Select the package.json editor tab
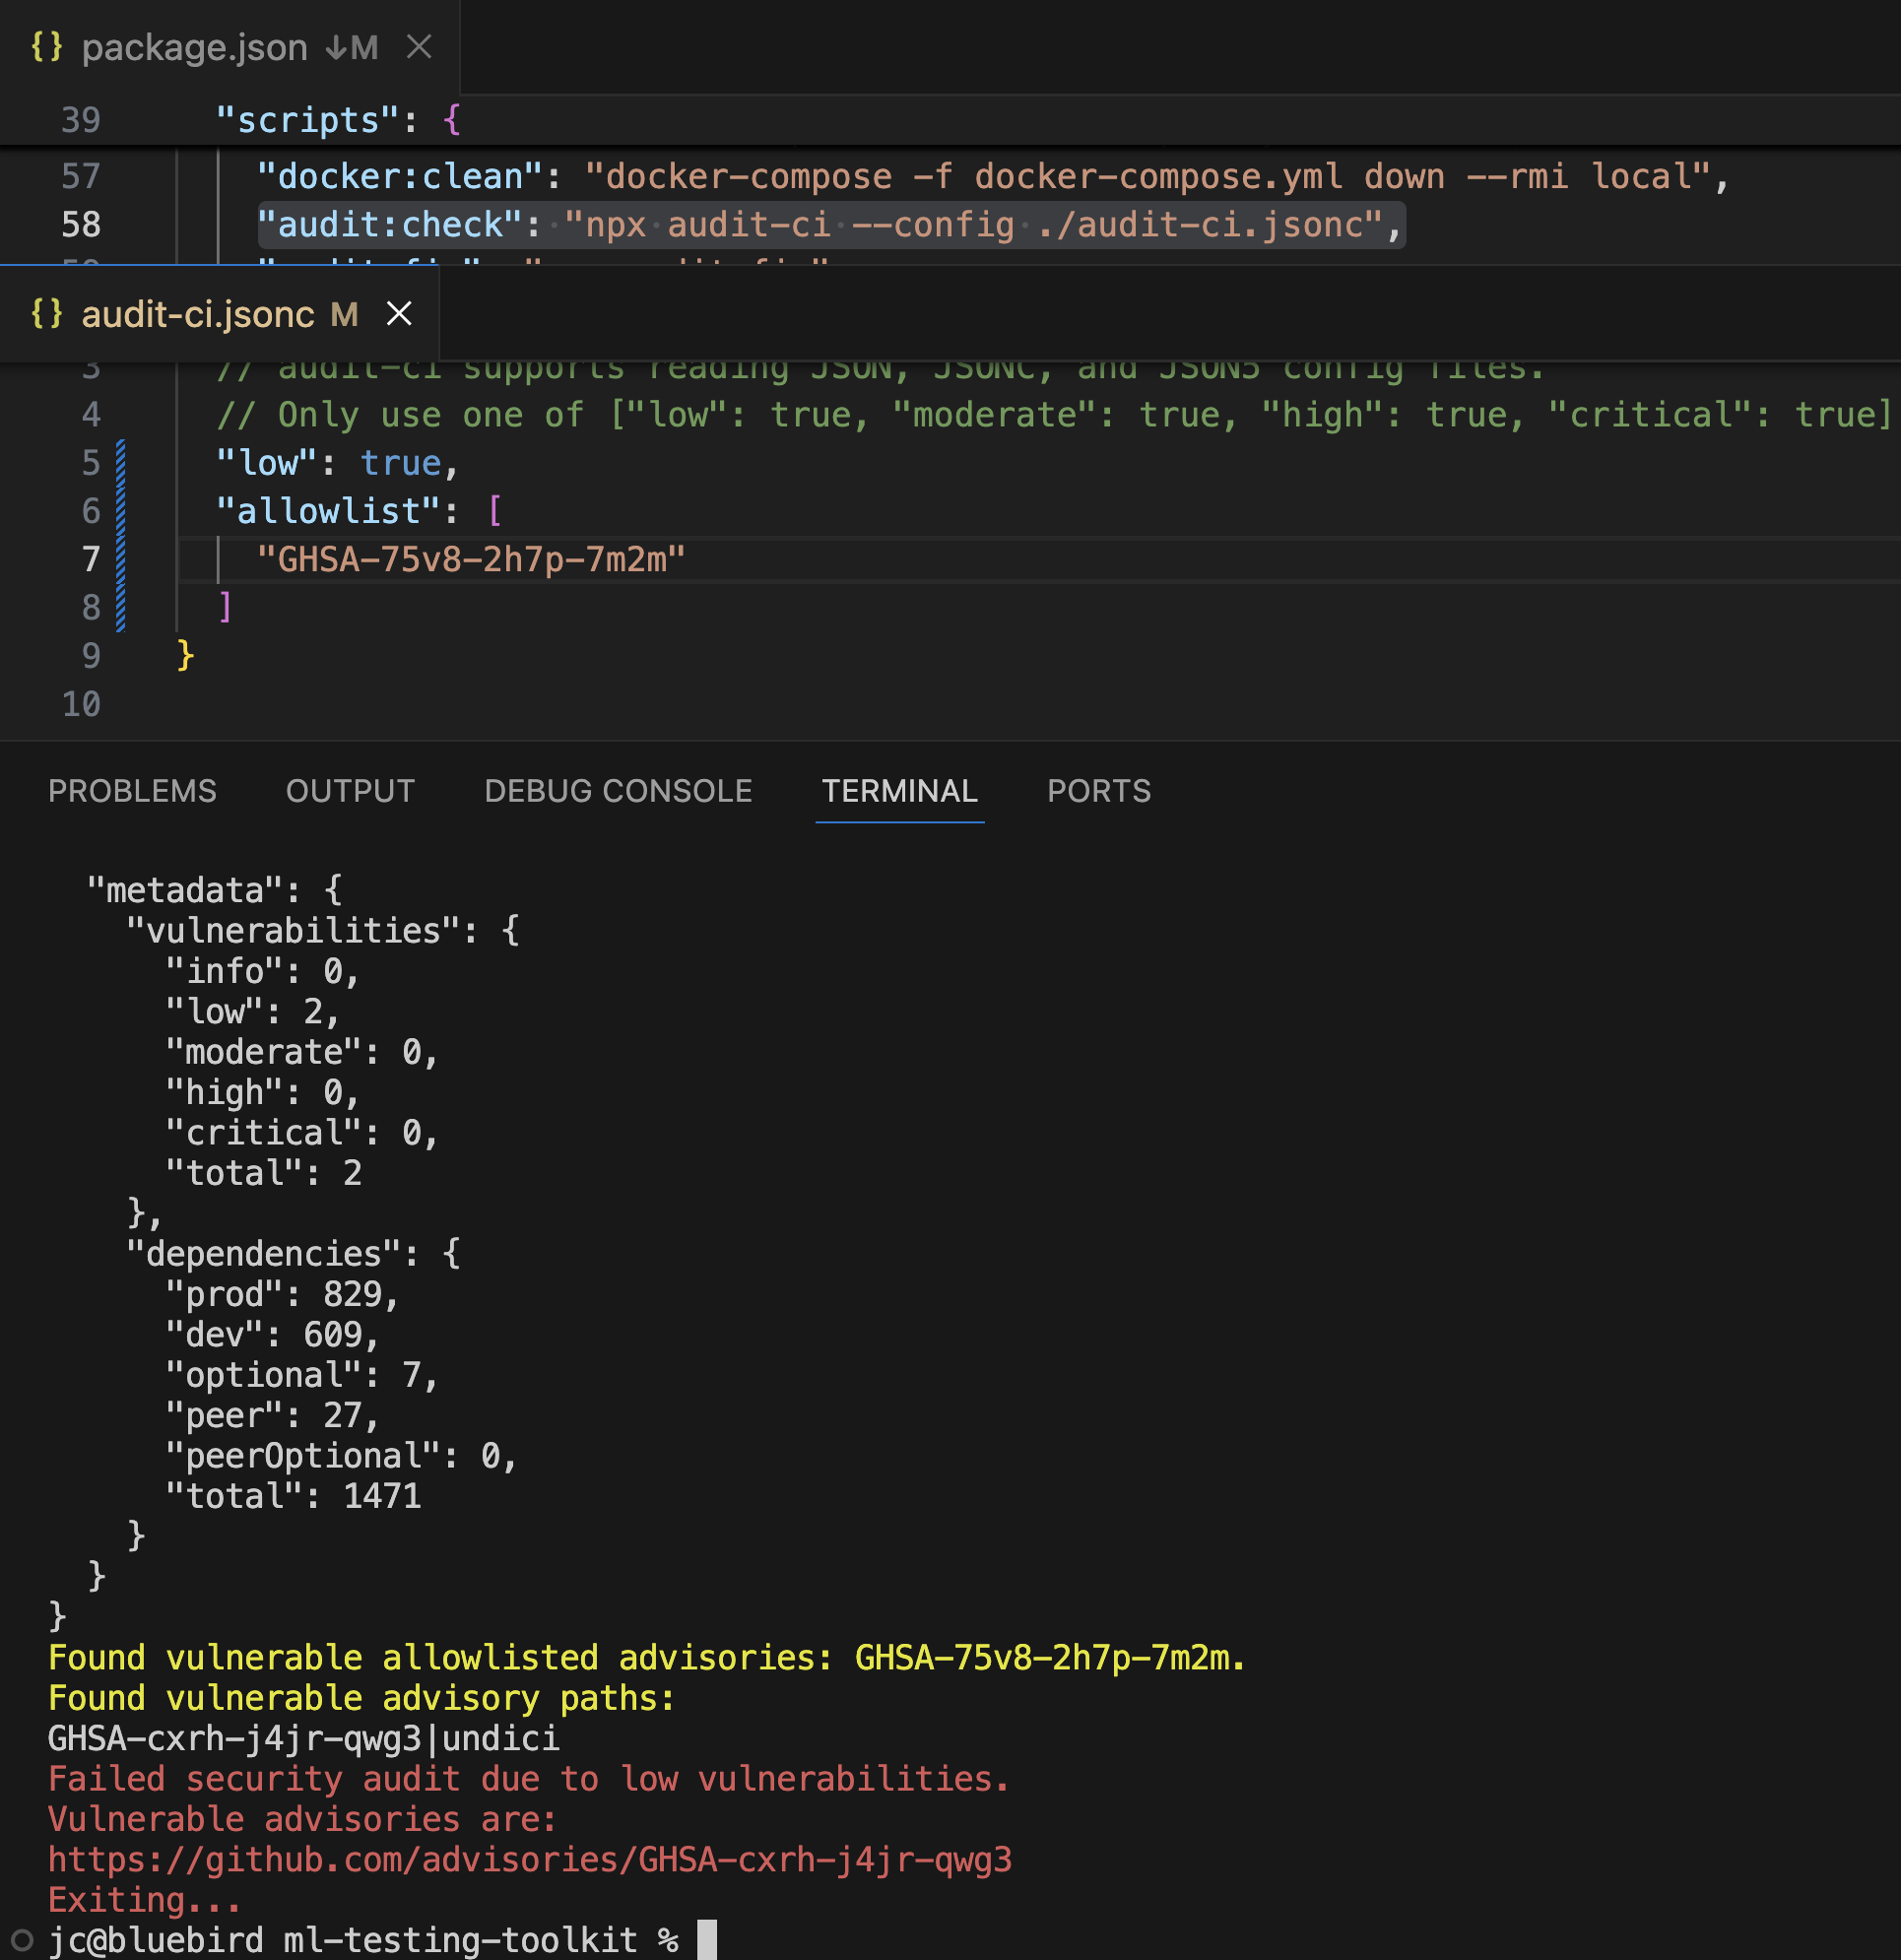 tap(229, 47)
